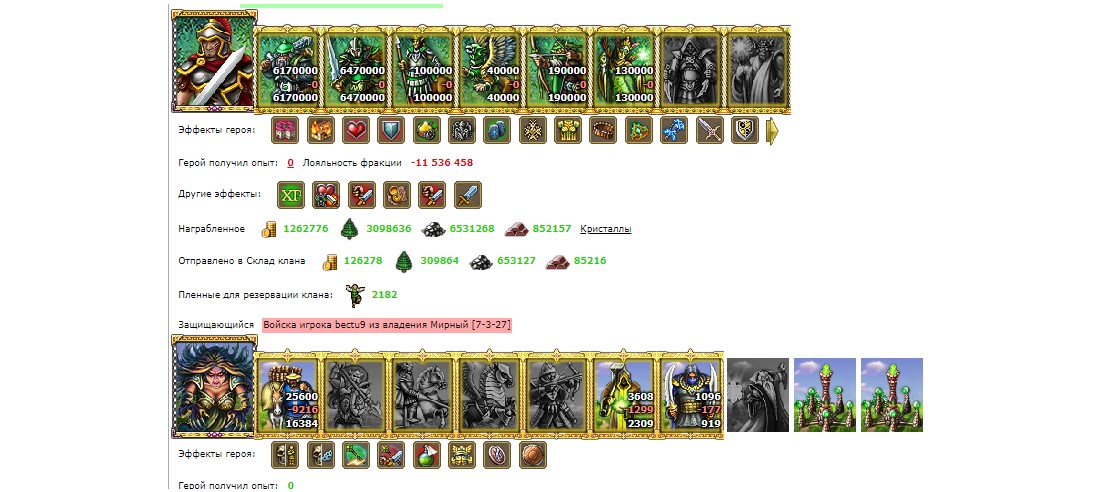
Task: Click the burning building hero effect icon
Action: pos(321,130)
